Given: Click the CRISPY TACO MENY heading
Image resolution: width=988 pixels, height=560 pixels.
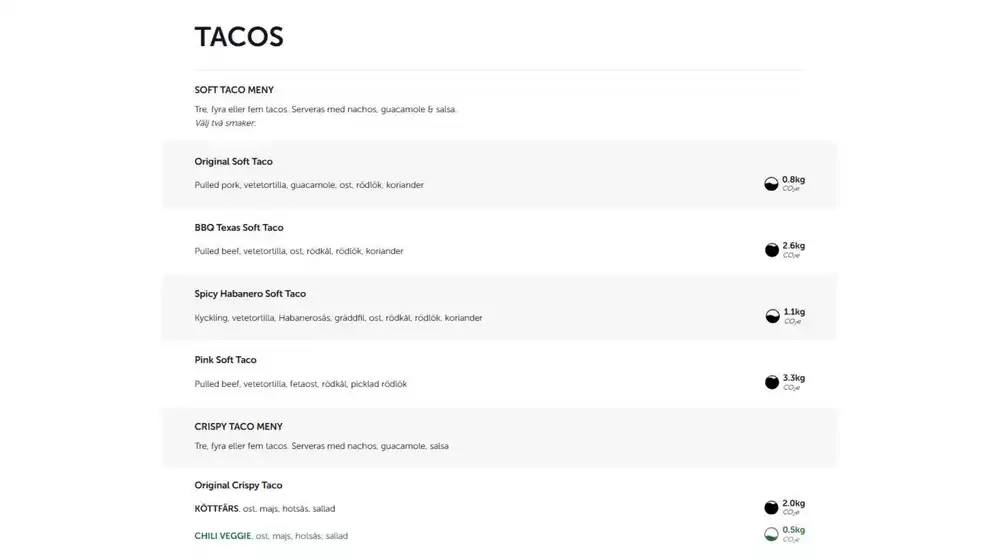Looking at the screenshot, I should [238, 427].
